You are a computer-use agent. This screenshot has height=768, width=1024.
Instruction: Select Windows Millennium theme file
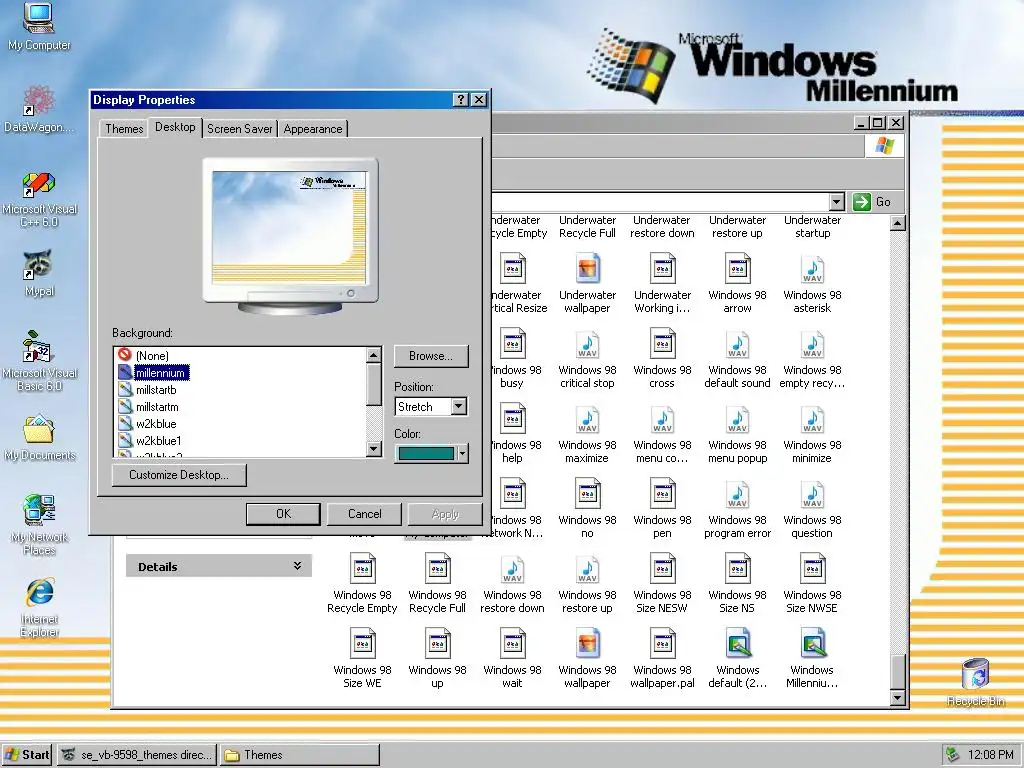coord(812,659)
